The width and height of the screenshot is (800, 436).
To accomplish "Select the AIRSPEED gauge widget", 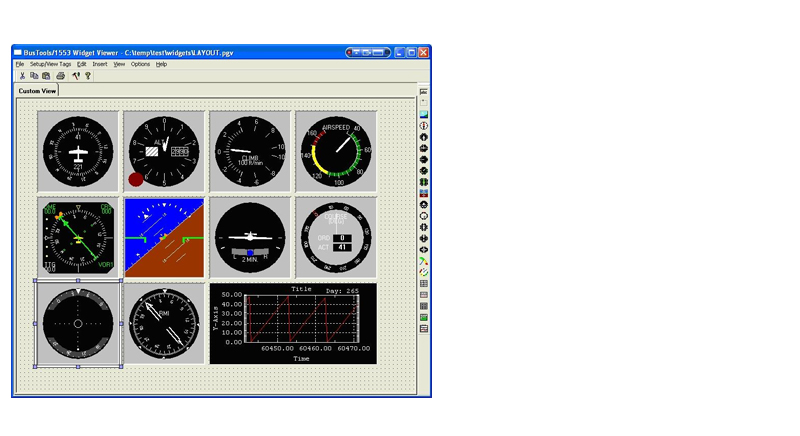I will tap(336, 151).
